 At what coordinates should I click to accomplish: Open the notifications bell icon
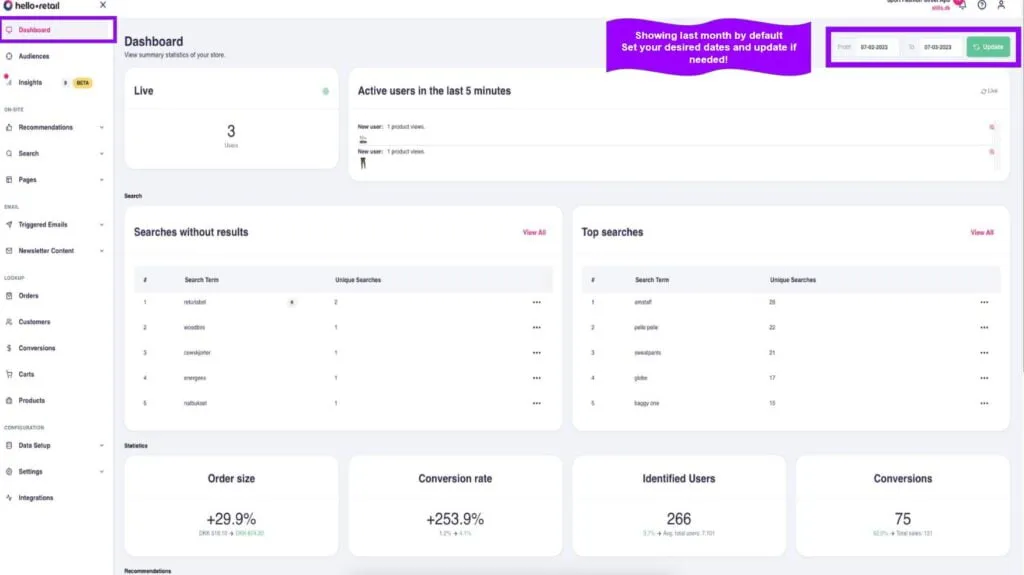961,5
